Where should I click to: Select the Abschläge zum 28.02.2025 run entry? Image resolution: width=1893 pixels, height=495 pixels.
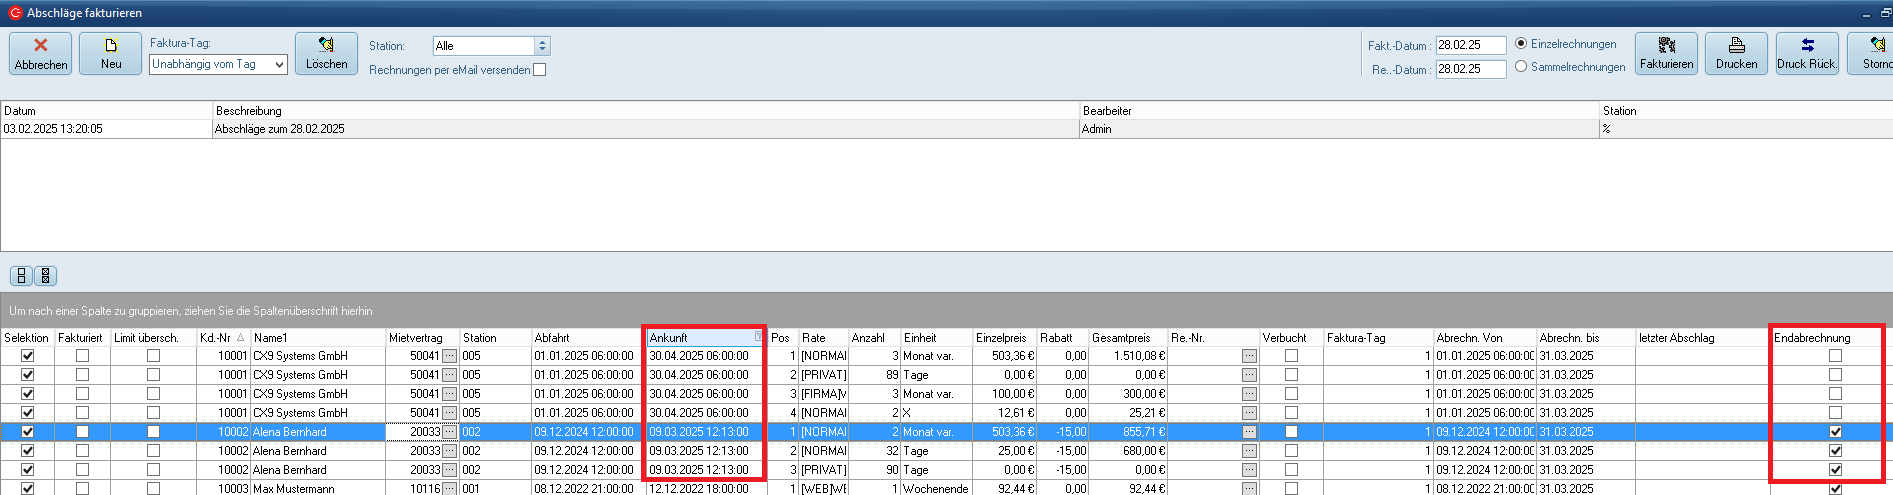click(x=280, y=129)
